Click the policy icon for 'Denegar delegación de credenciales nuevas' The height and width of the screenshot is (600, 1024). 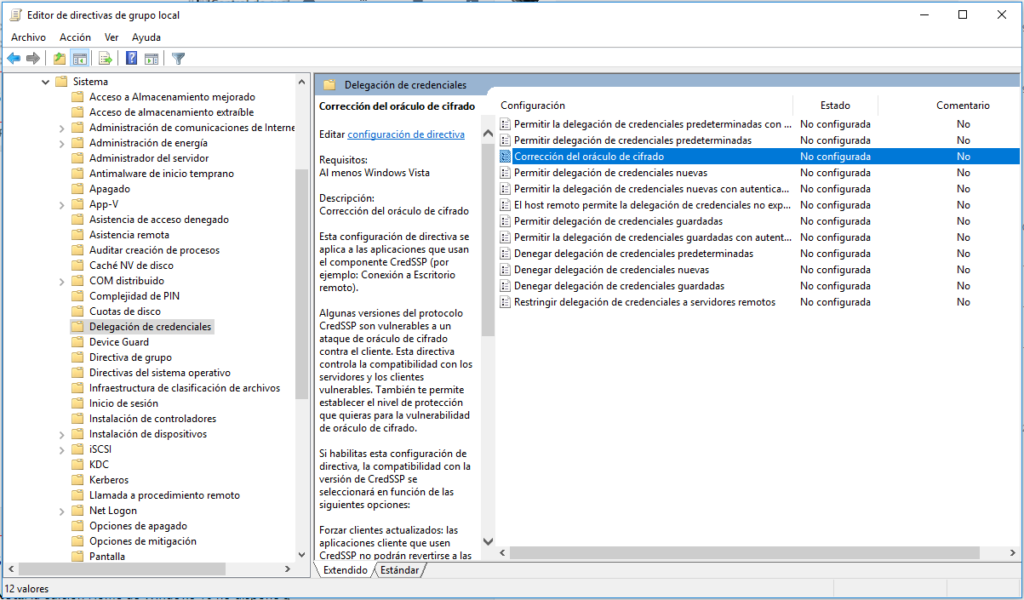(x=505, y=270)
